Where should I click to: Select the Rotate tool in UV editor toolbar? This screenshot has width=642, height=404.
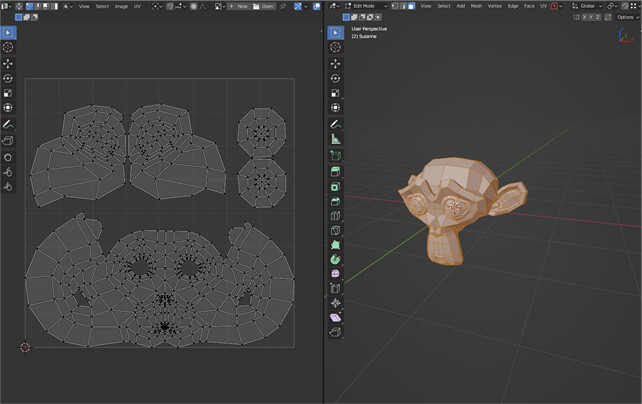coord(8,78)
